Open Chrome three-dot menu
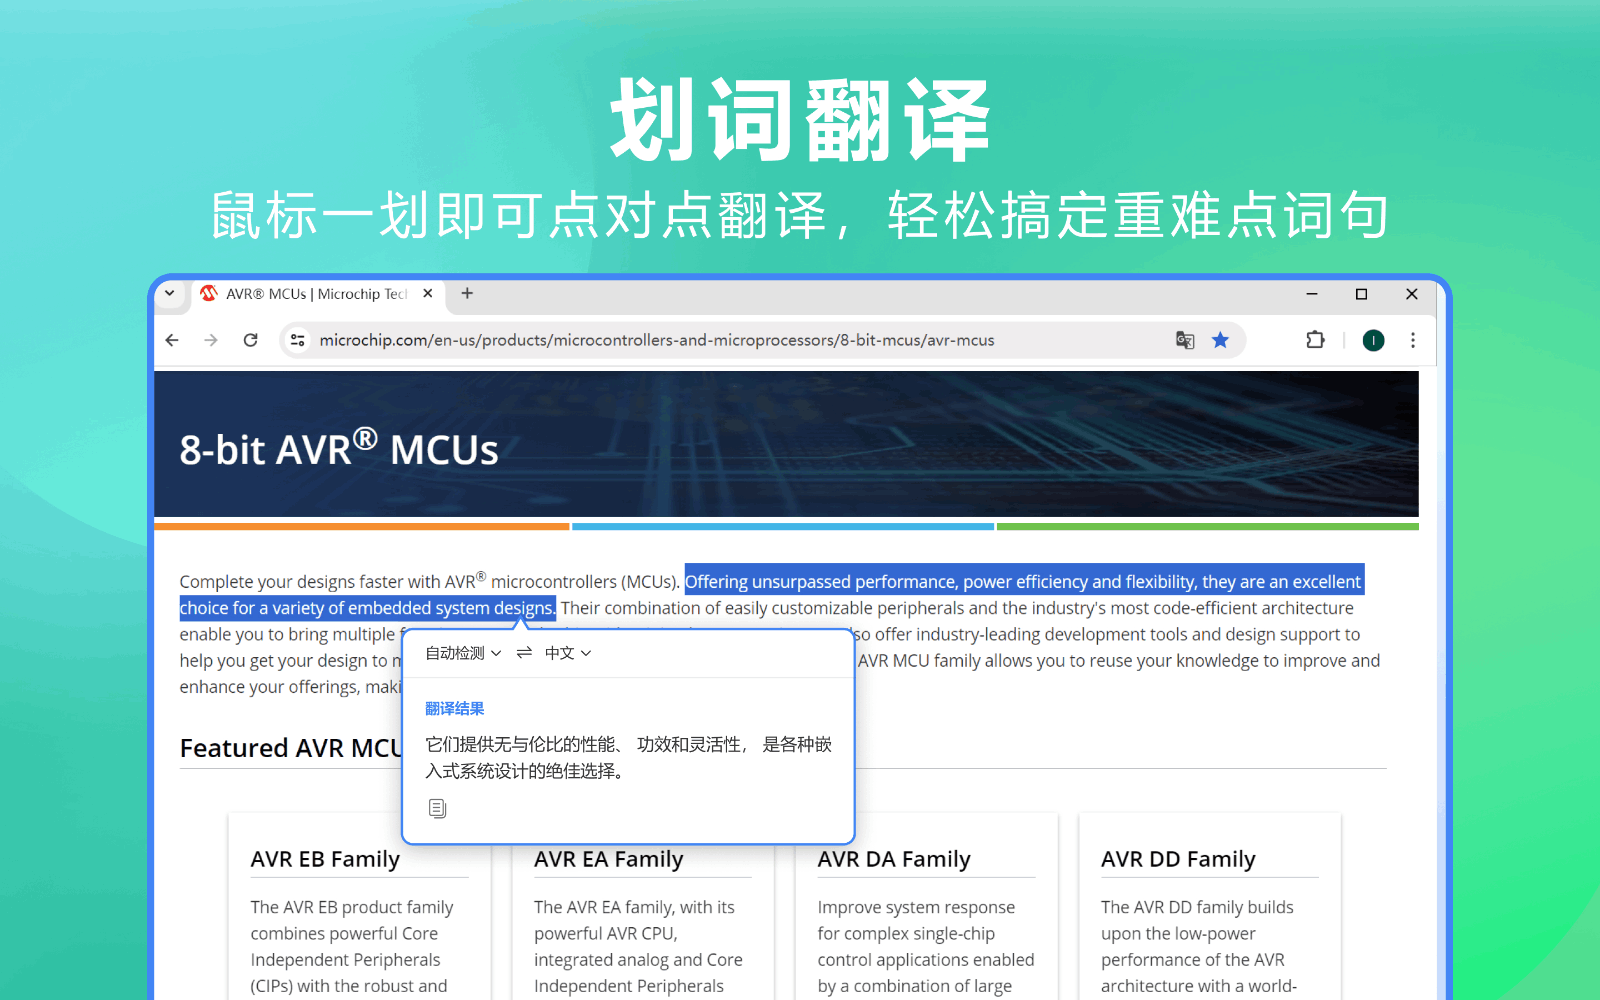This screenshot has width=1600, height=1000. tap(1412, 340)
